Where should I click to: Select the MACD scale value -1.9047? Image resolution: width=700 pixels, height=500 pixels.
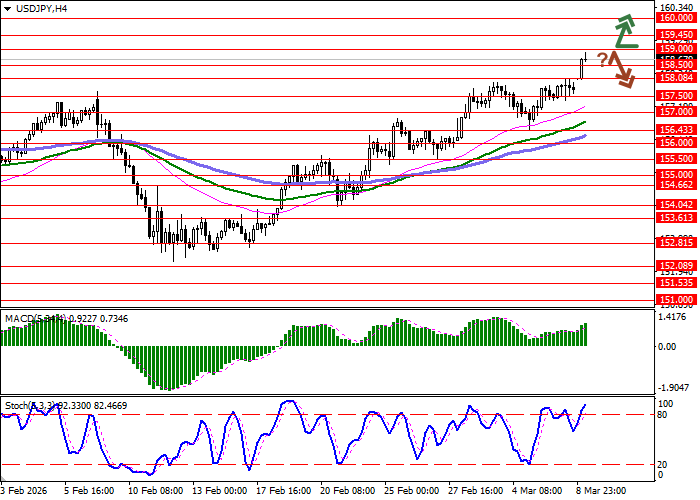click(674, 387)
